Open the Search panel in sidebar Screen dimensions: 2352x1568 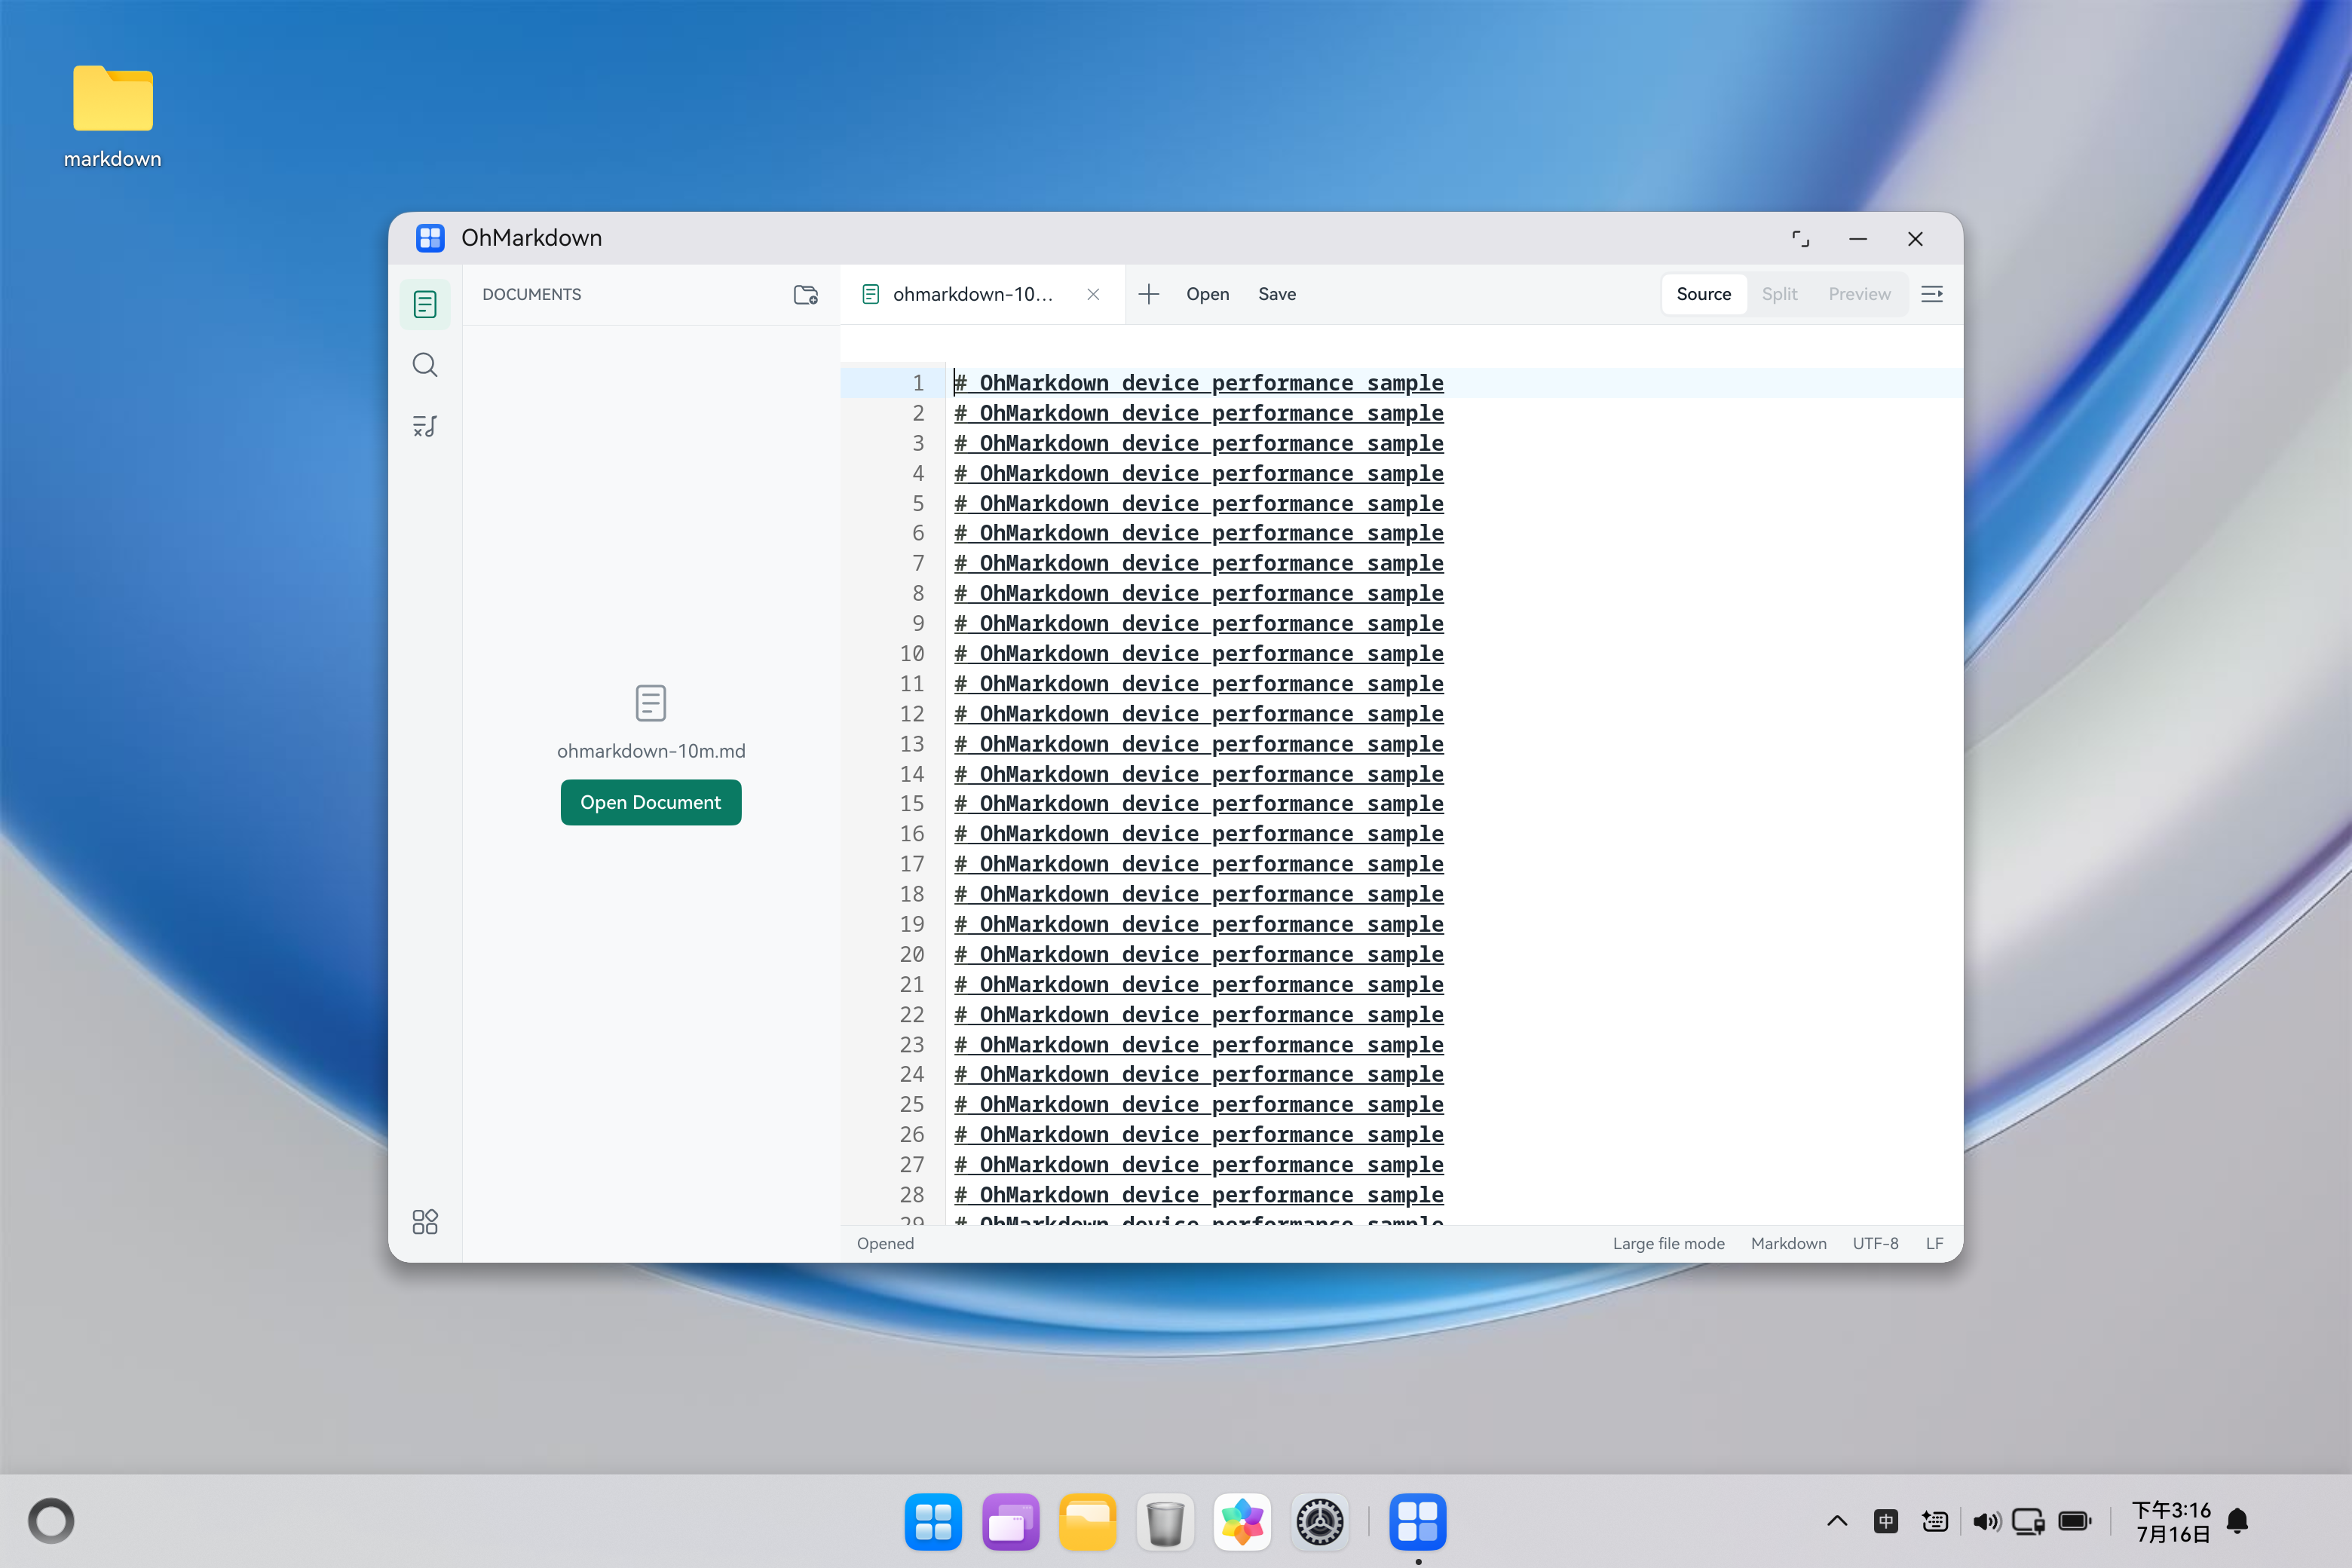click(425, 365)
